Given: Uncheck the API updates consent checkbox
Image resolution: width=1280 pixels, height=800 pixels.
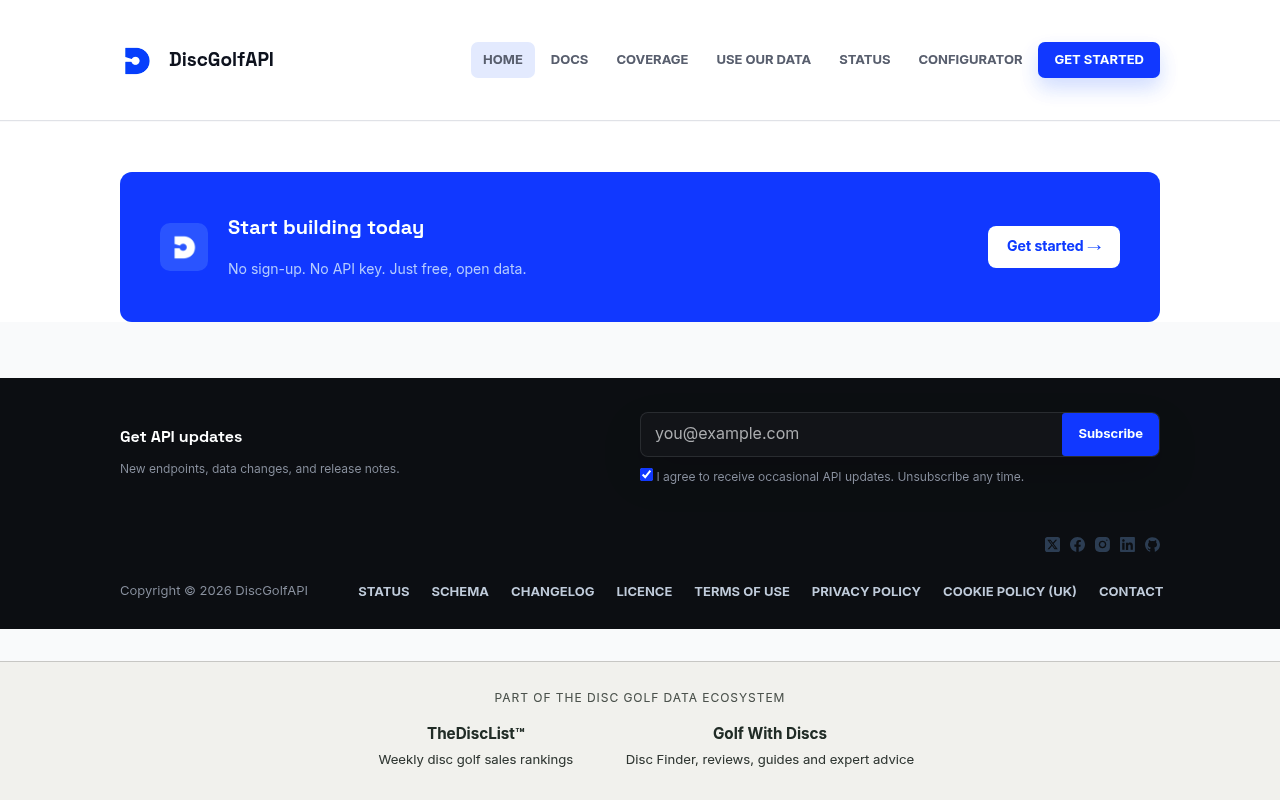Looking at the screenshot, I should 646,475.
